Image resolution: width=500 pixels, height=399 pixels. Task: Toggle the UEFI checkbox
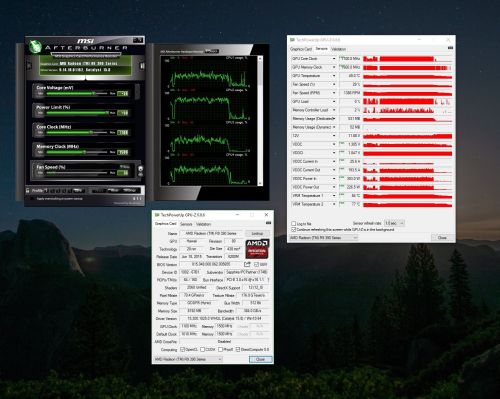tap(256, 264)
